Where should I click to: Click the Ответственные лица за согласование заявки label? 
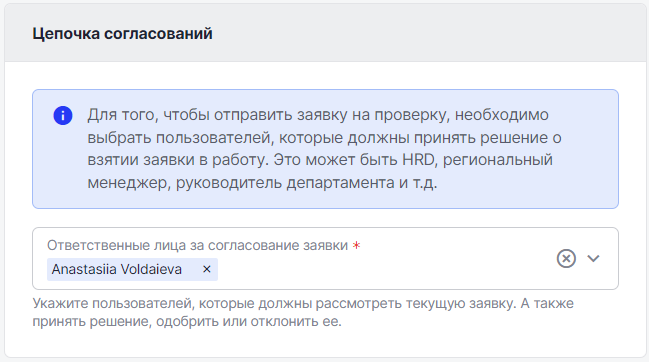197,245
